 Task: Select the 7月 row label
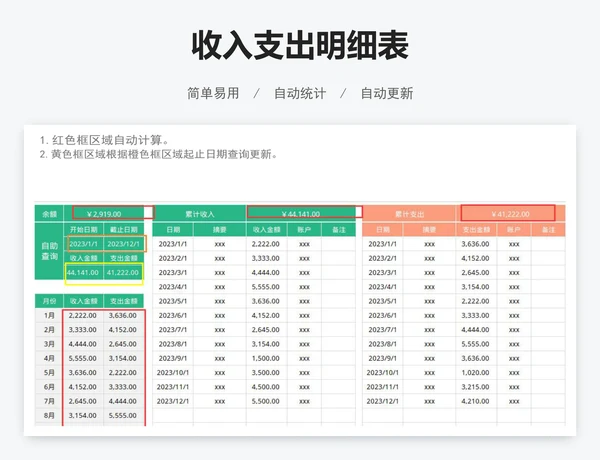pos(49,401)
